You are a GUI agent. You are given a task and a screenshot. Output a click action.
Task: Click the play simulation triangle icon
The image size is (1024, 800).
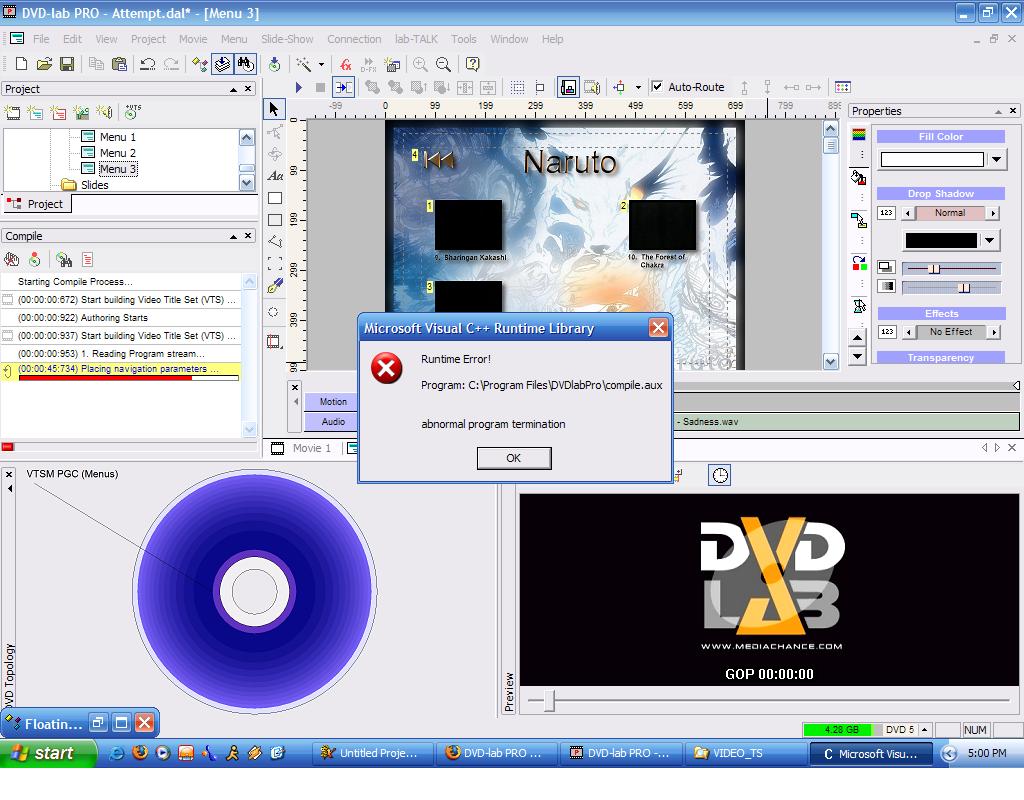pos(298,87)
